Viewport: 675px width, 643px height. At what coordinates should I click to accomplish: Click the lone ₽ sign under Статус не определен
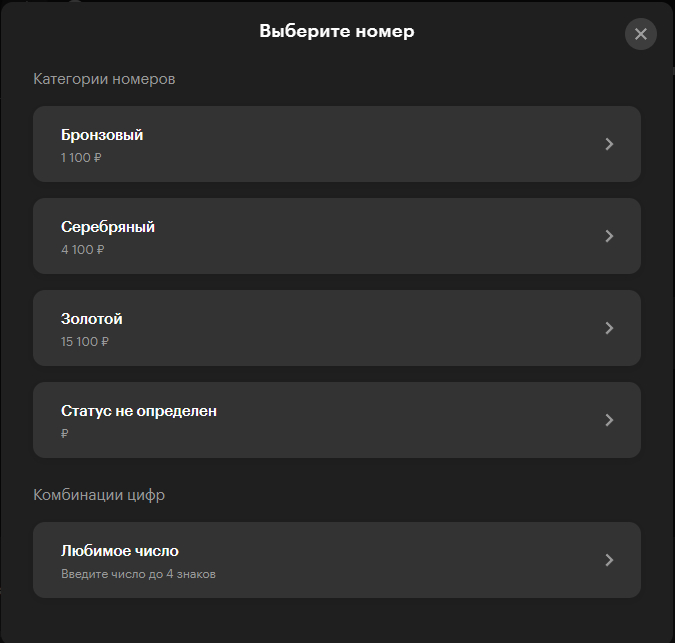coord(65,434)
